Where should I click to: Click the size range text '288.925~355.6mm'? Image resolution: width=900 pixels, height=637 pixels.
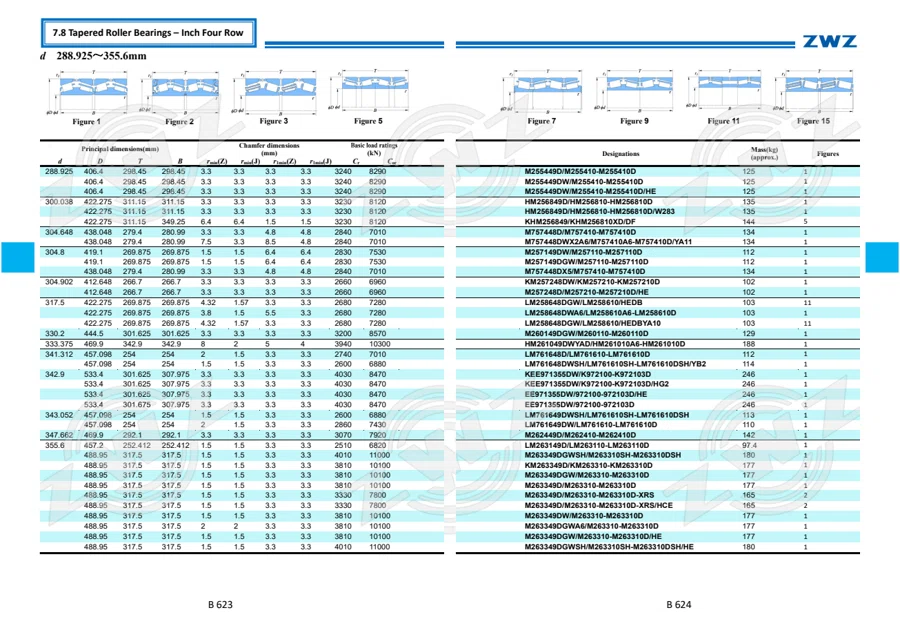pyautogui.click(x=101, y=56)
